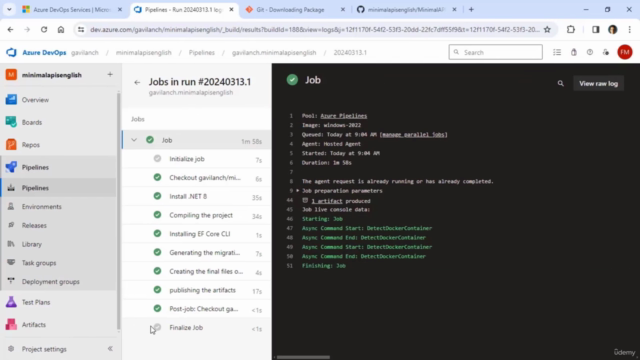Open the manage parallel jobs link
Screen dimensions: 640x360
tap(413, 135)
